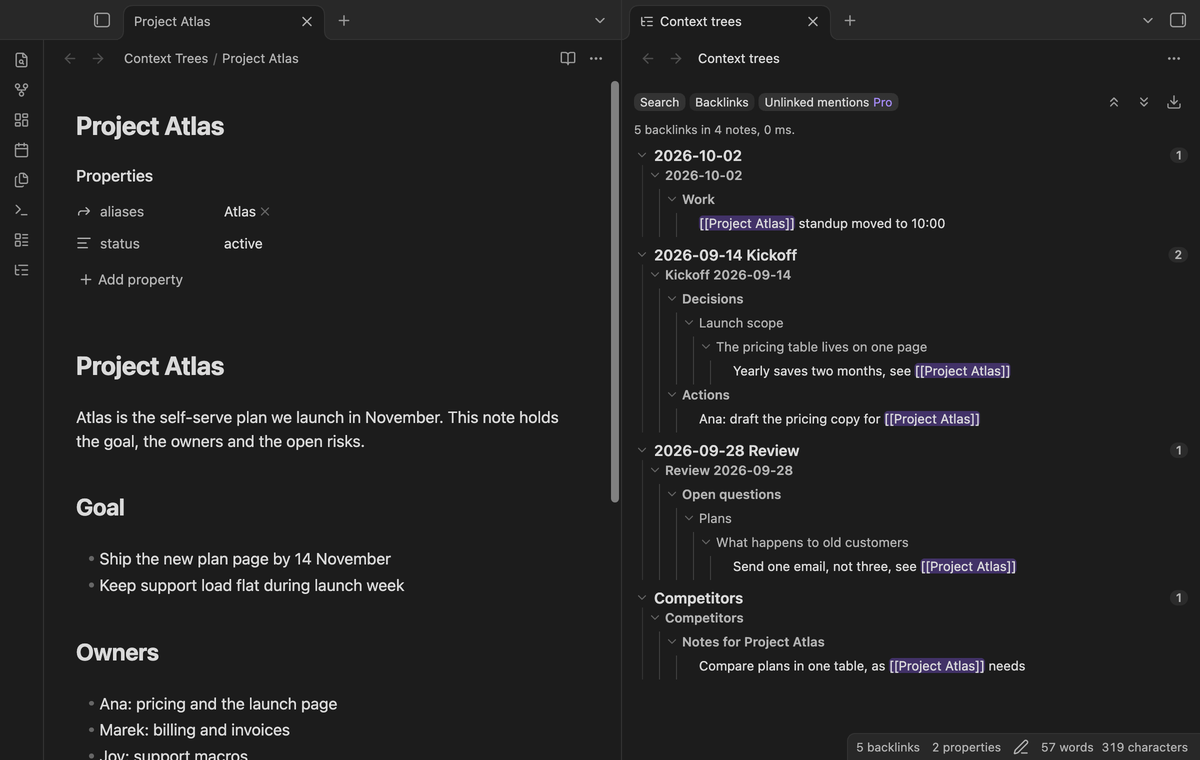Navigate forward in Project Atlas pane
Screen dimensions: 1200x760
(98, 58)
